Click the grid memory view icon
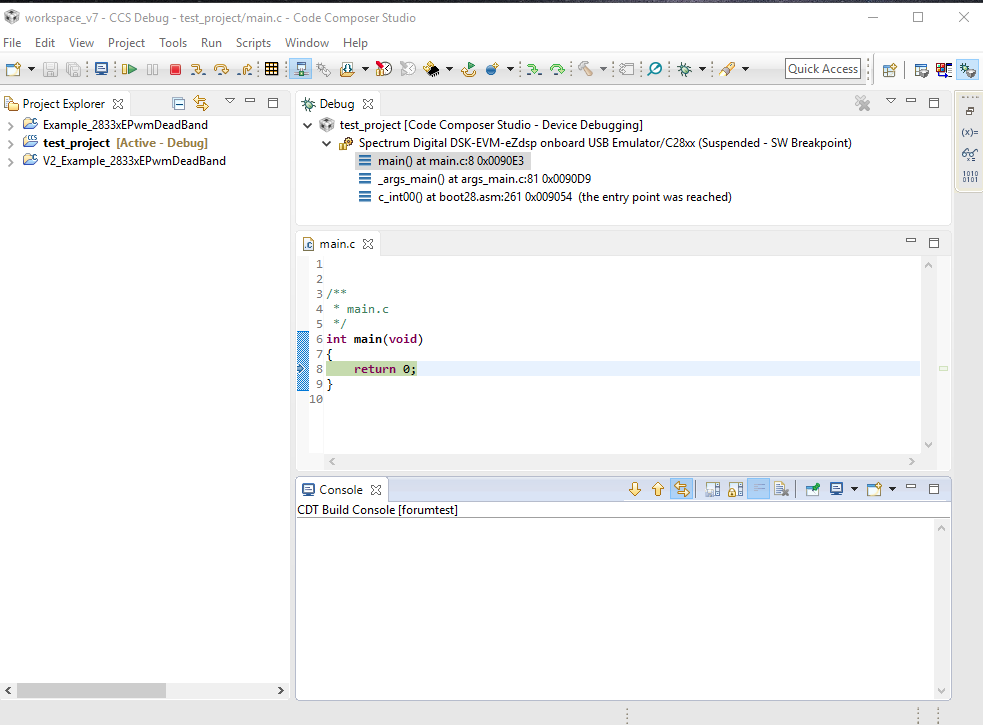This screenshot has height=725, width=983. 271,69
